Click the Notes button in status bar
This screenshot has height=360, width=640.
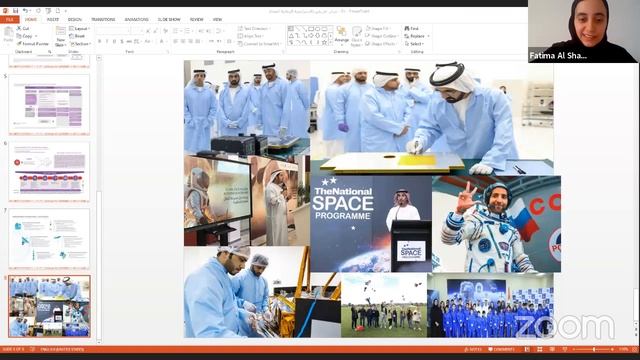[473, 350]
